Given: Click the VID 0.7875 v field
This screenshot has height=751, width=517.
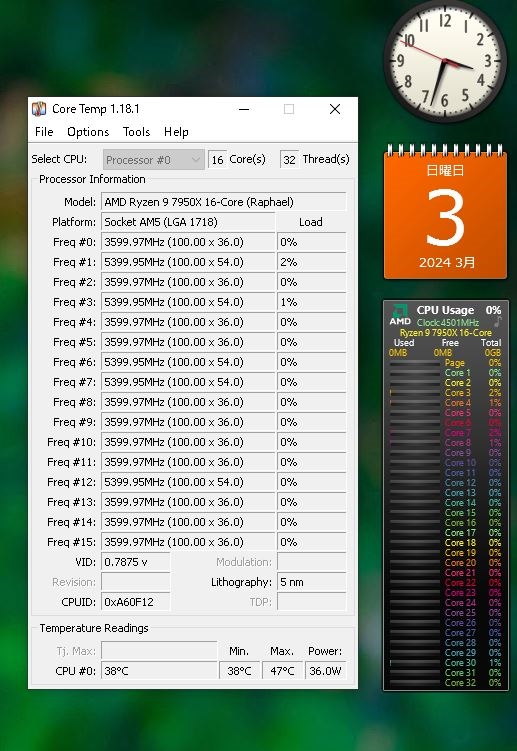Looking at the screenshot, I should pos(136,562).
